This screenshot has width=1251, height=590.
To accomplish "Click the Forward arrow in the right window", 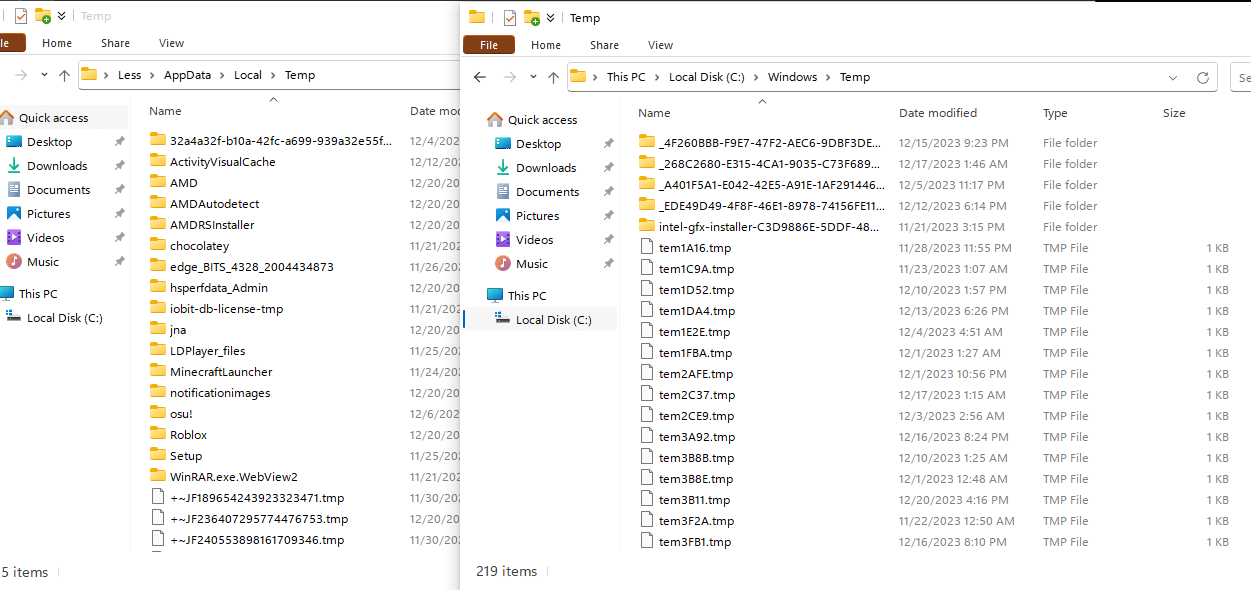I will coord(510,77).
